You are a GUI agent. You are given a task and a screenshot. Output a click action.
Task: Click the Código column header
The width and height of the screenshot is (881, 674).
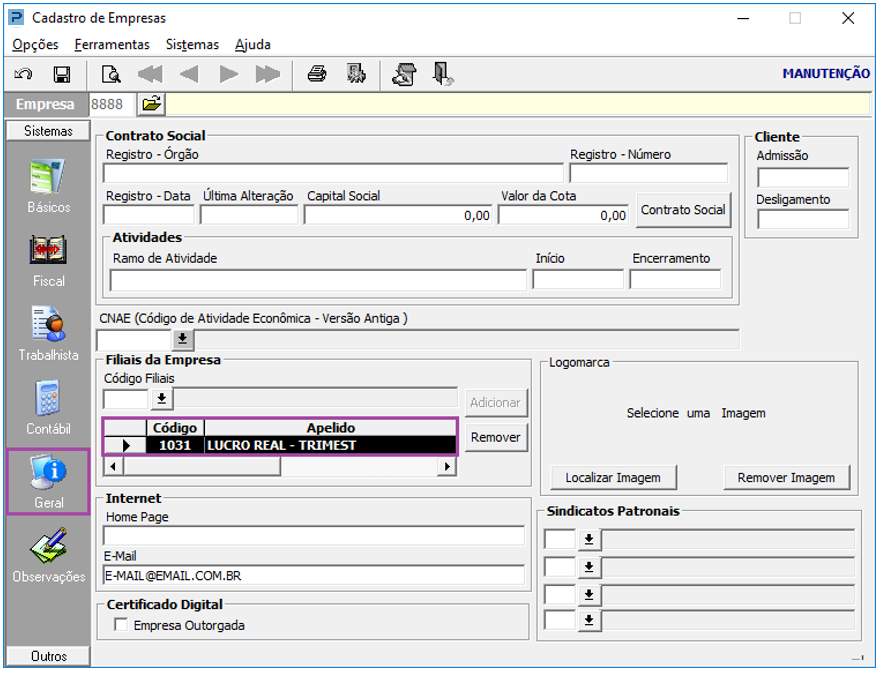175,428
